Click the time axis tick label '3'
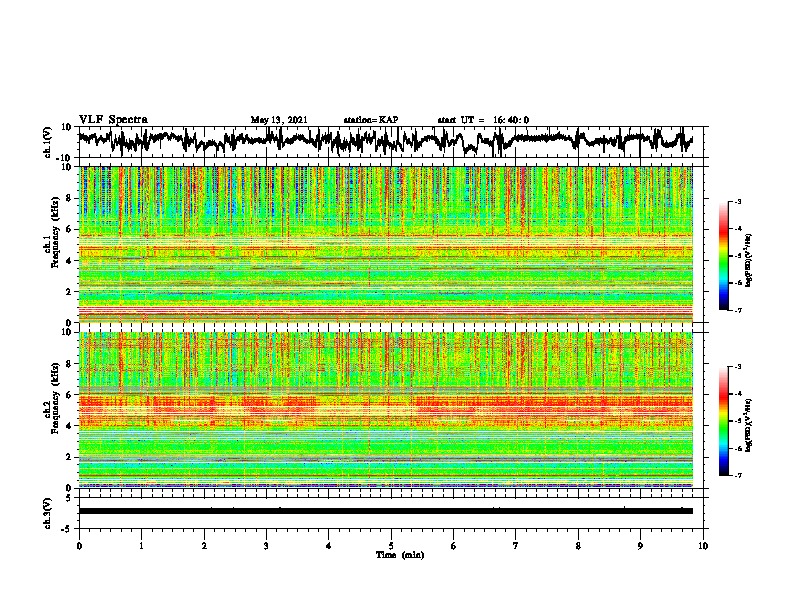Viewport: 792px width, 612px height. 266,546
